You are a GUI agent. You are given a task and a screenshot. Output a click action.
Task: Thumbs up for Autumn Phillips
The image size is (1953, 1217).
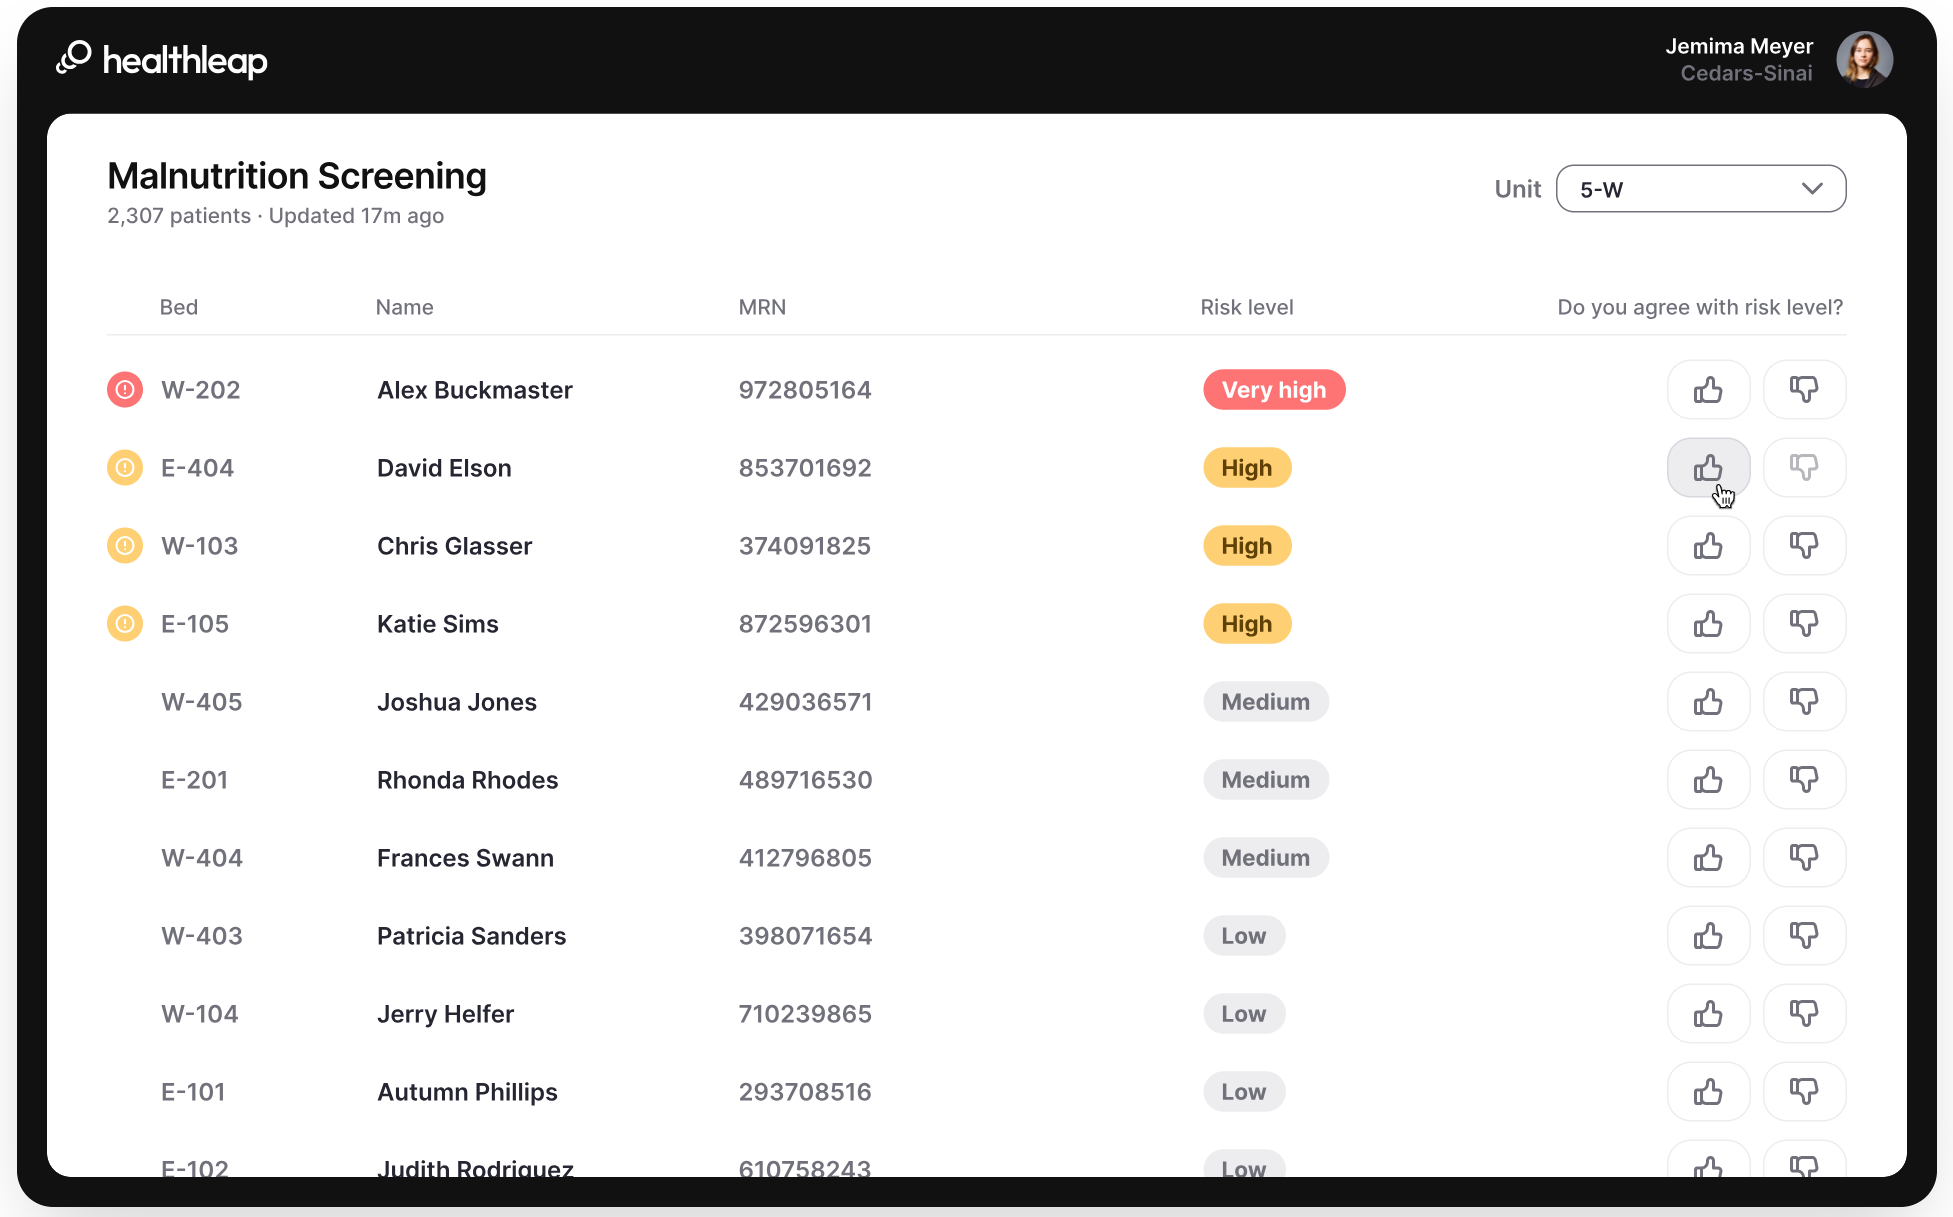(x=1708, y=1091)
